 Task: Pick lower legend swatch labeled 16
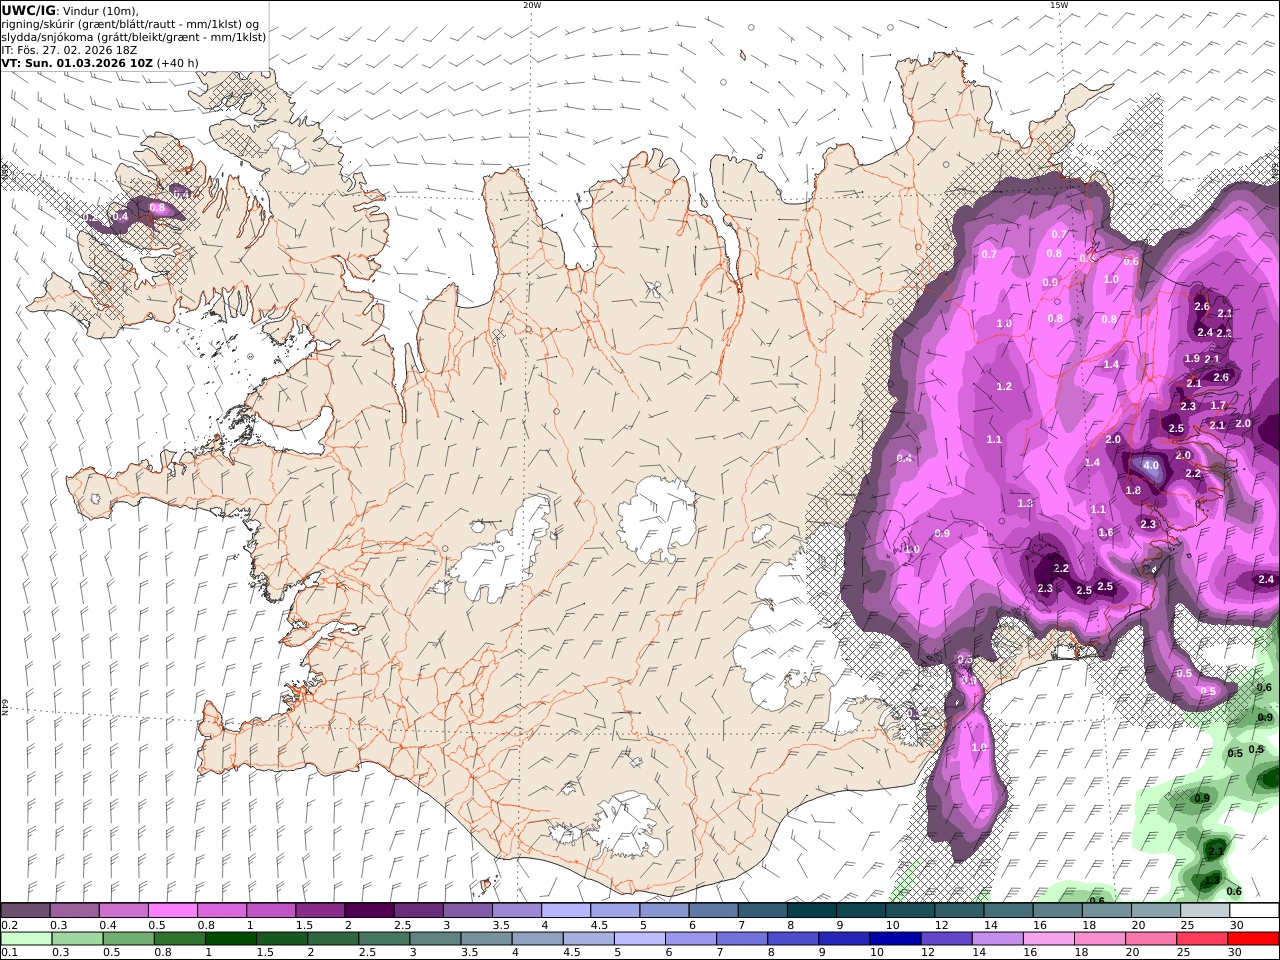[x=1048, y=939]
